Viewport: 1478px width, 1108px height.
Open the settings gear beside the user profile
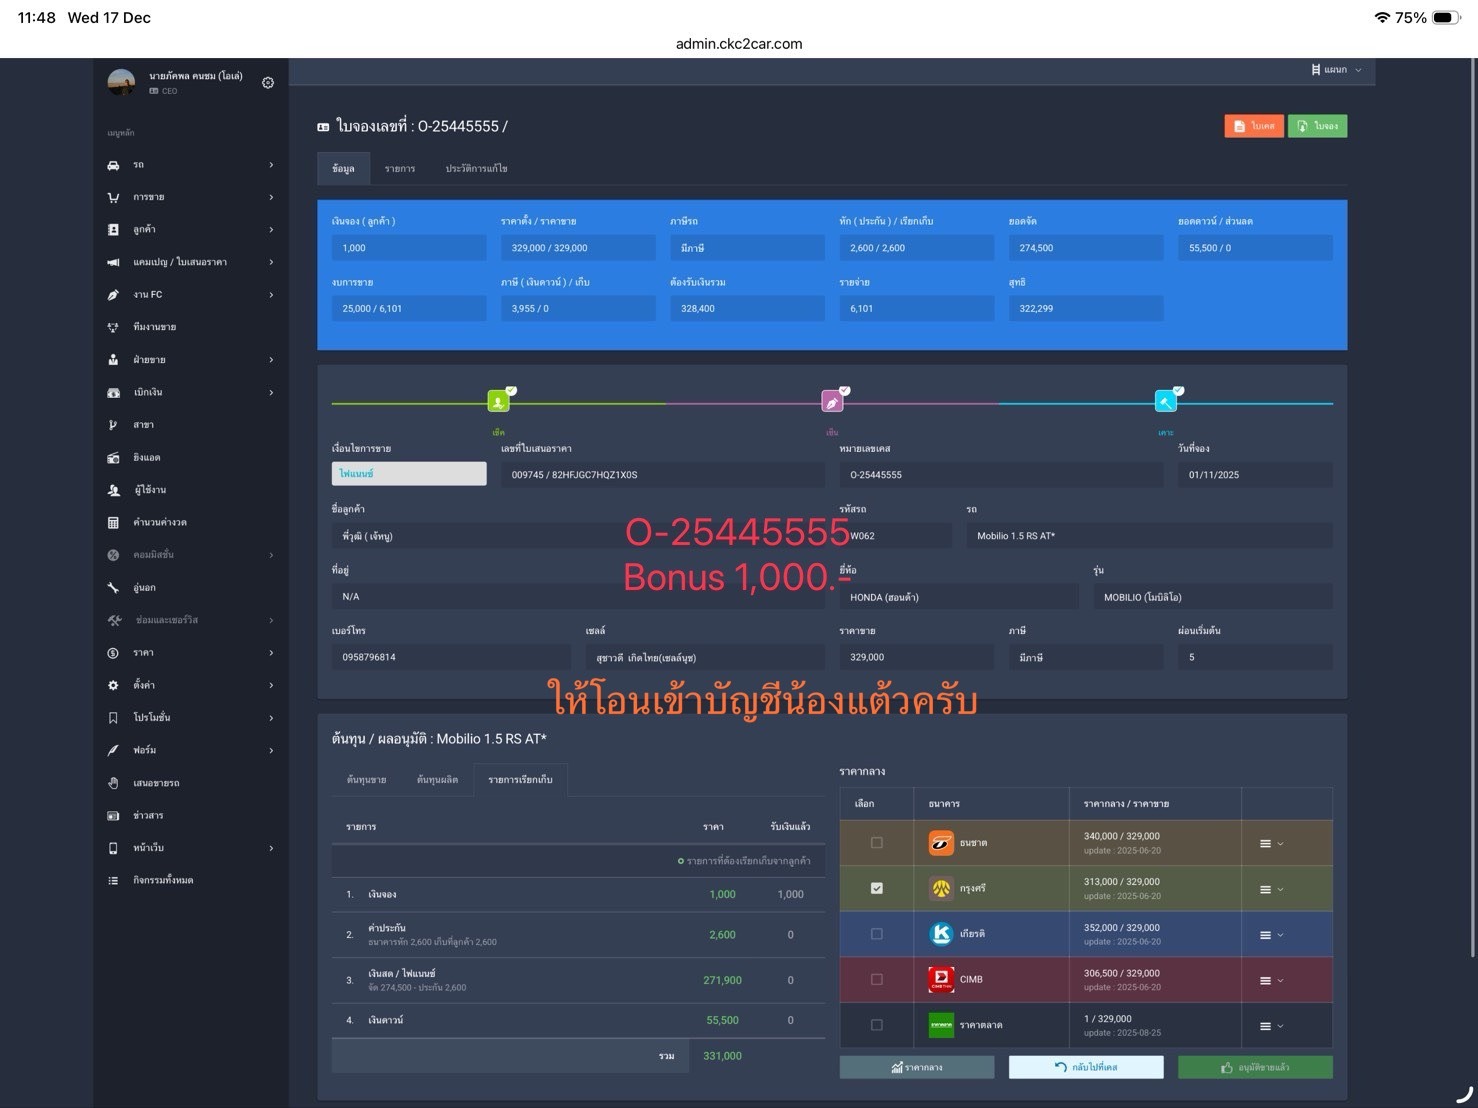pyautogui.click(x=268, y=83)
